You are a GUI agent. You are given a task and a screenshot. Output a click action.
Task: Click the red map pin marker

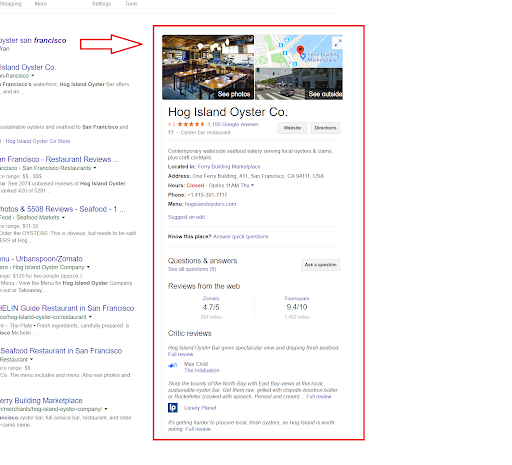[300, 51]
